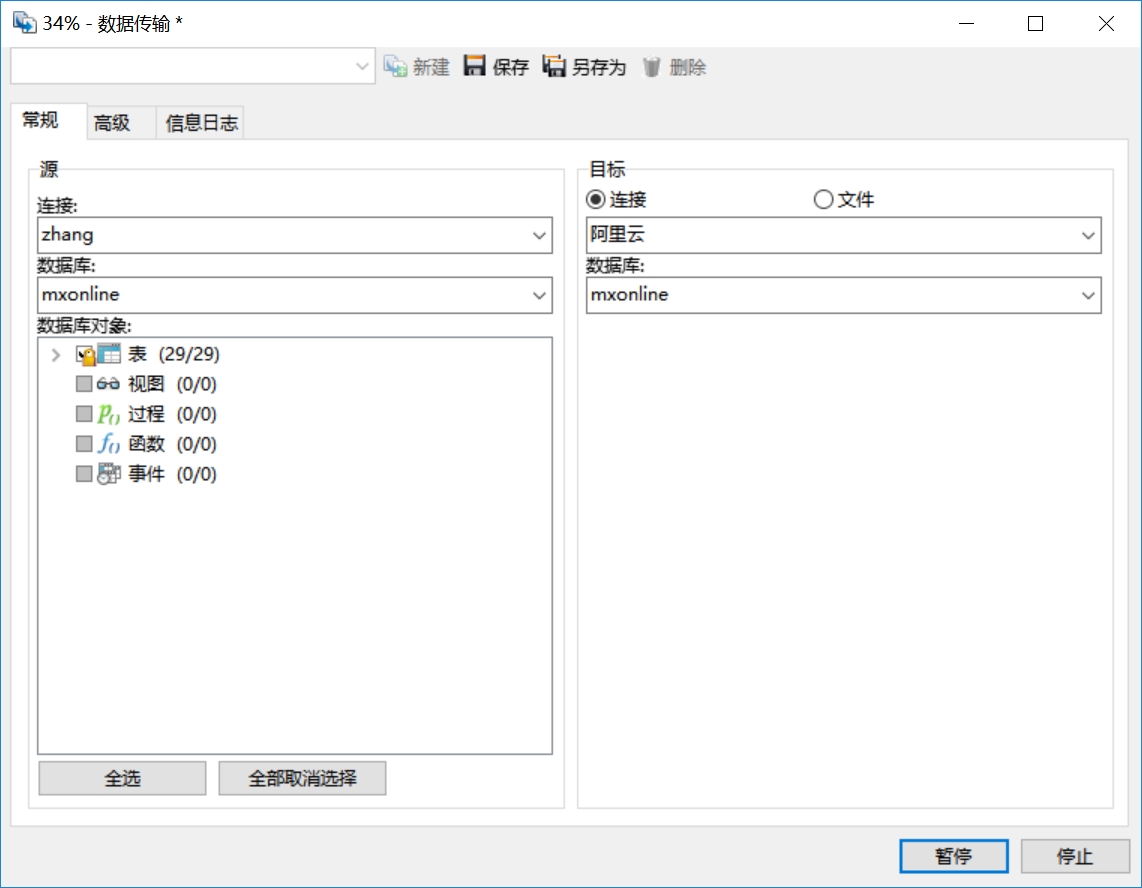Screen dimensions: 1142x888
Task: Toggle the tables (表) checkbox
Action: coord(84,355)
